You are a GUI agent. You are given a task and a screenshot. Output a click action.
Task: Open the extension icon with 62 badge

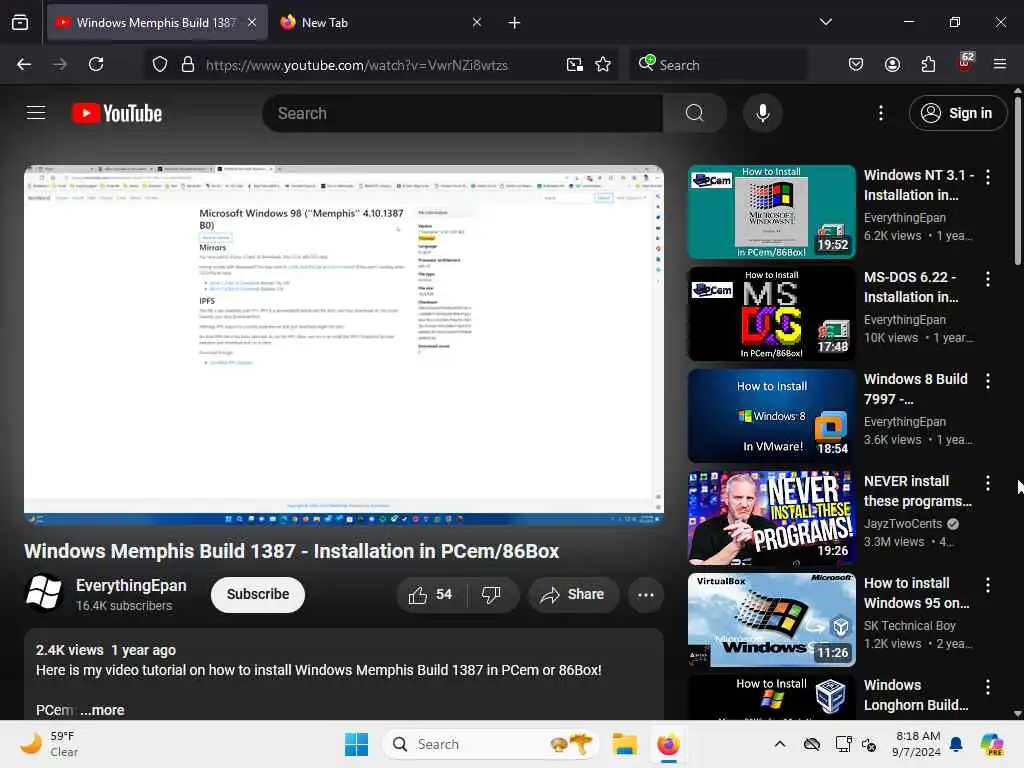(965, 62)
